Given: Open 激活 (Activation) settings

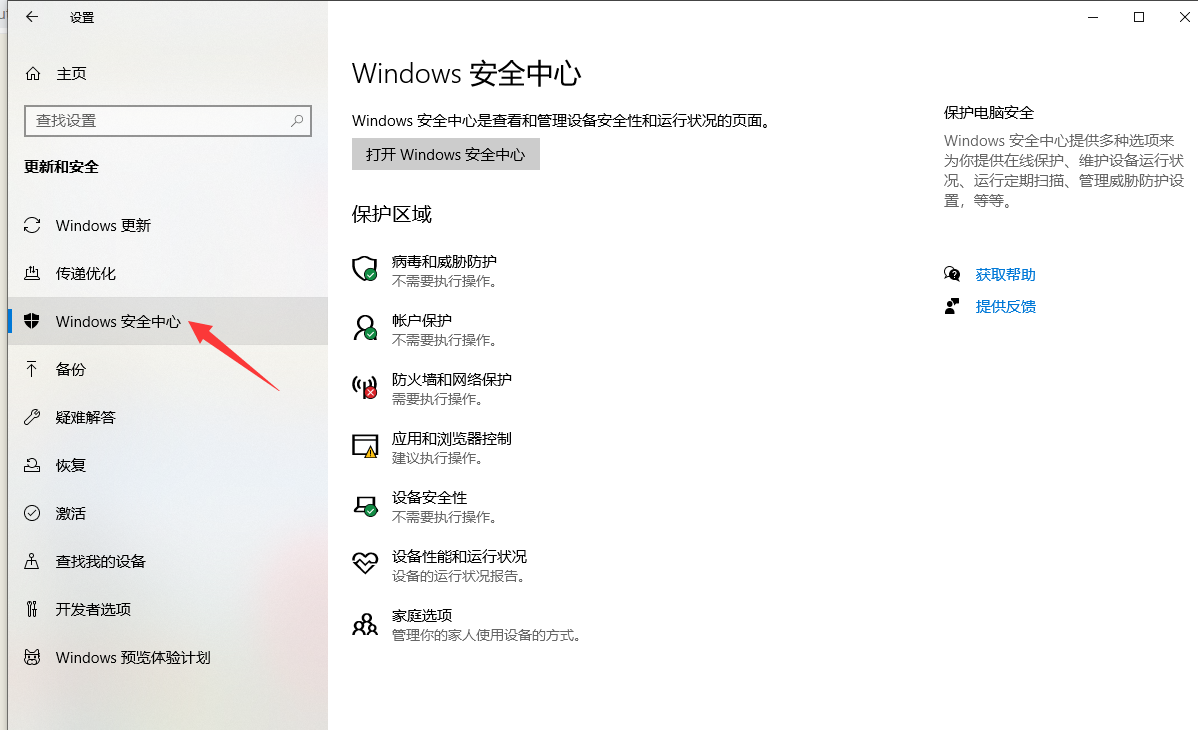Looking at the screenshot, I should (69, 513).
